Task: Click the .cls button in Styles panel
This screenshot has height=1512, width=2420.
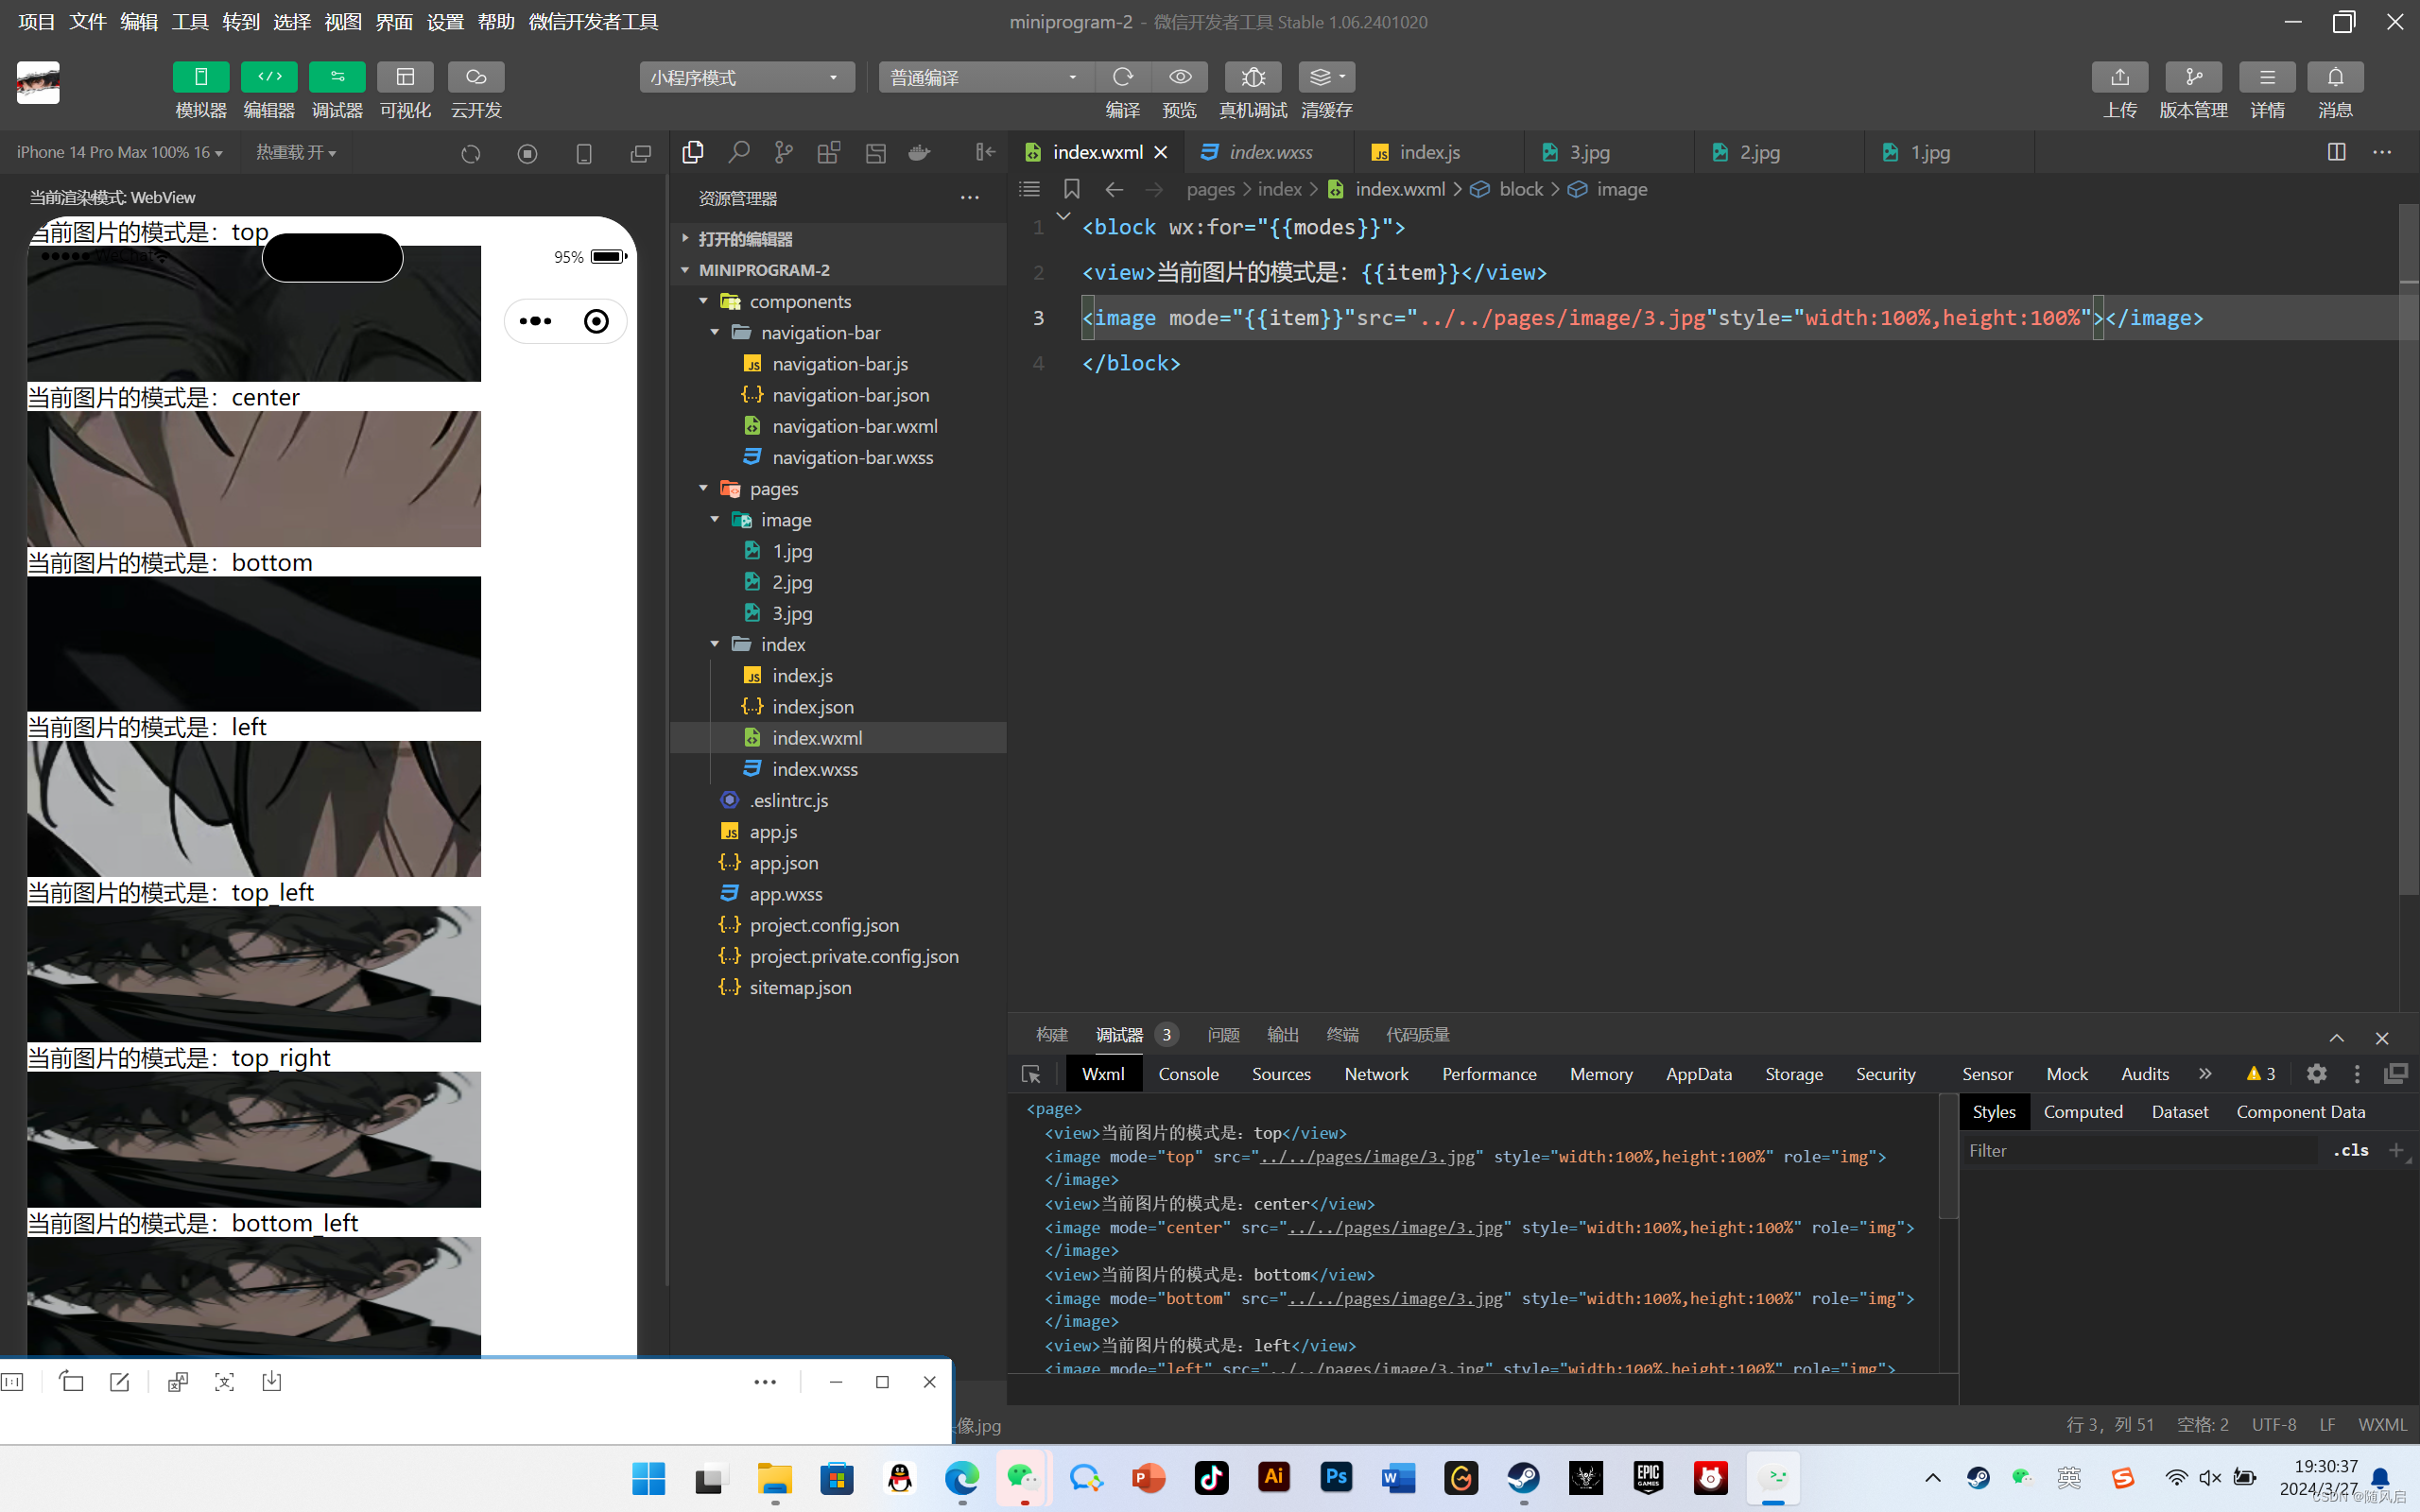Action: [x=2350, y=1150]
